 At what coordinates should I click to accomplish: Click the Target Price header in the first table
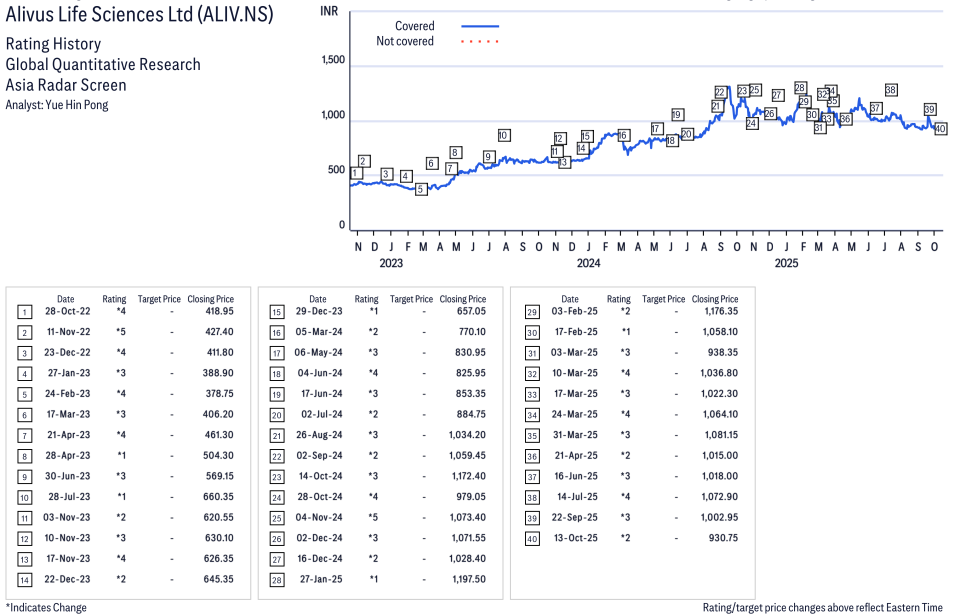coord(159,299)
